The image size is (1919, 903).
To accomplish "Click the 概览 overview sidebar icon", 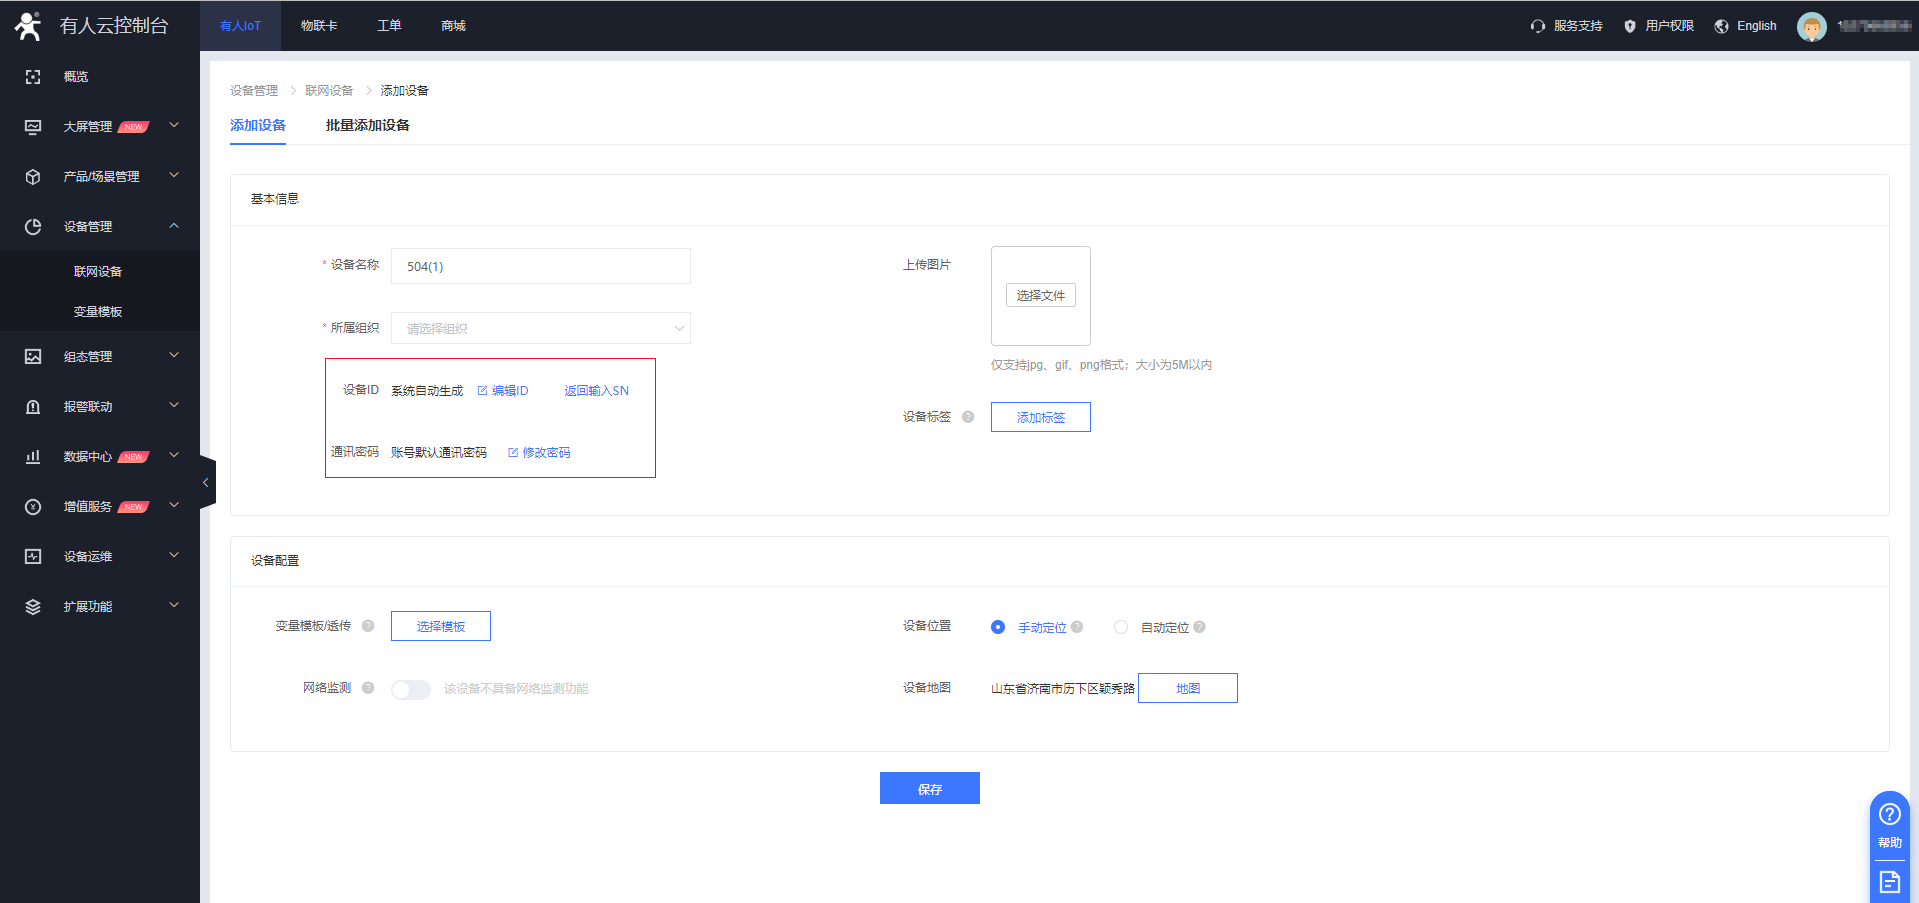I will click(33, 77).
